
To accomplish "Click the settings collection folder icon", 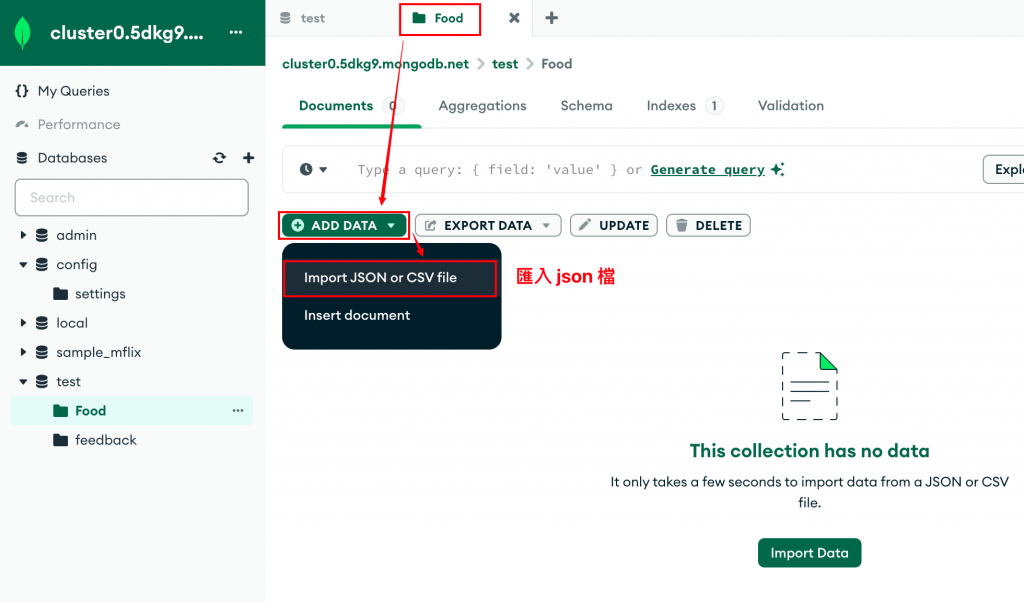I will coord(61,293).
